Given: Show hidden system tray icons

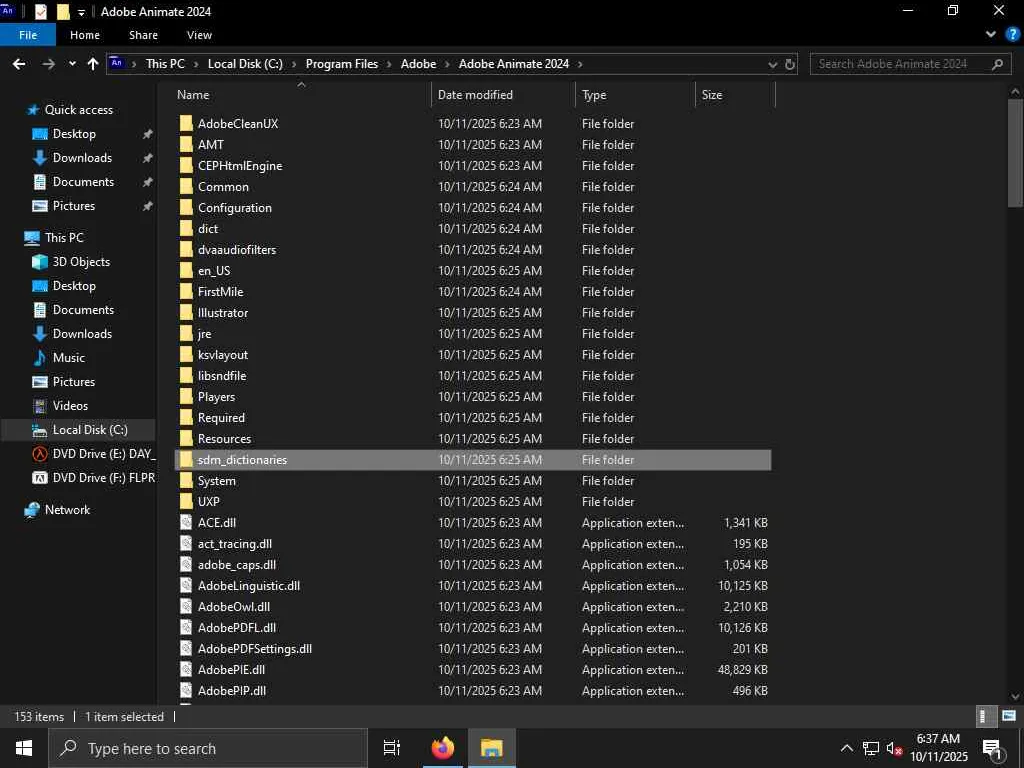Looking at the screenshot, I should pyautogui.click(x=846, y=748).
